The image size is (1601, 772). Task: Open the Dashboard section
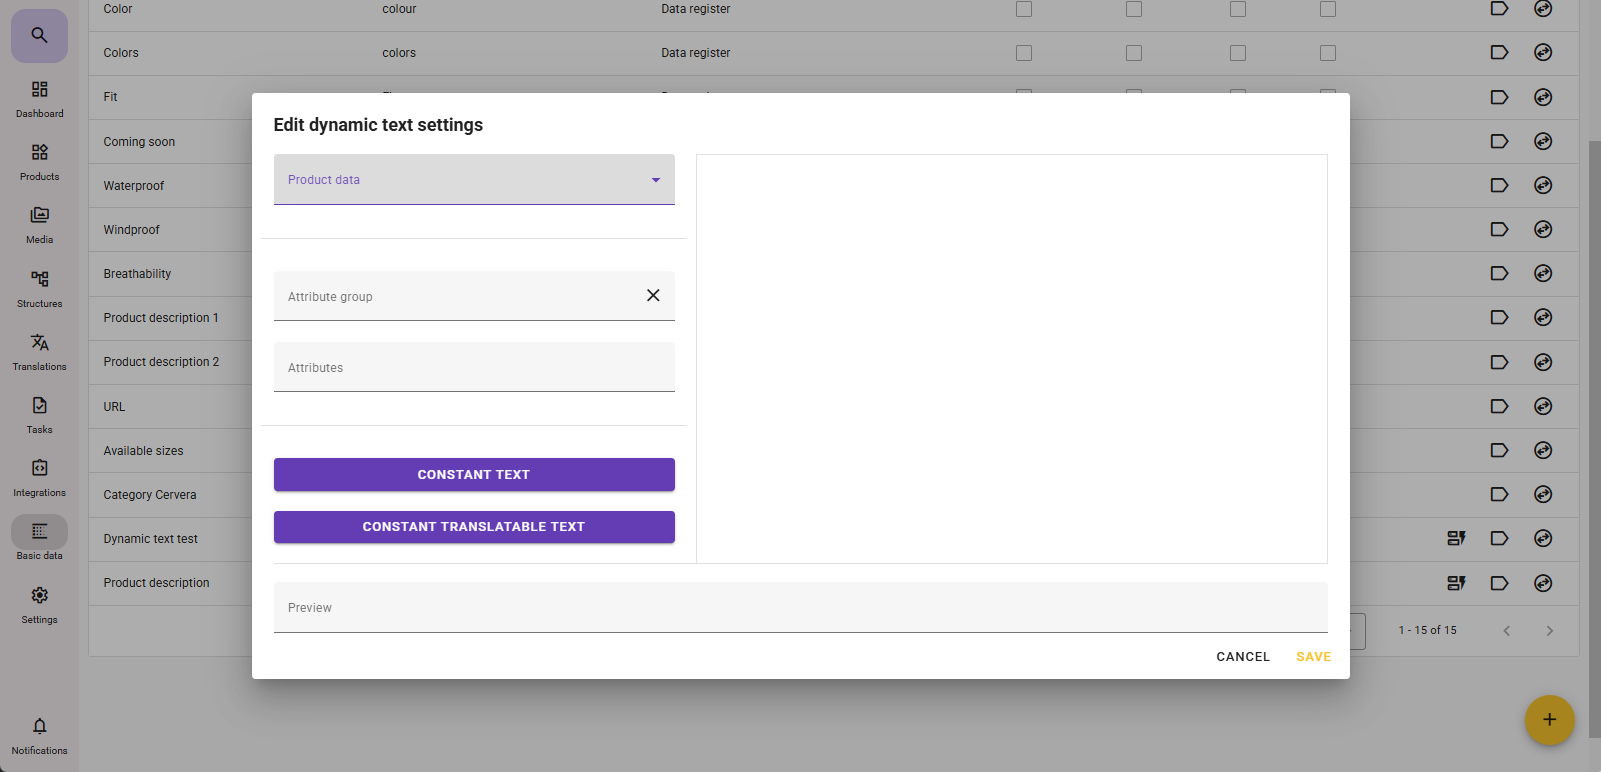point(39,99)
